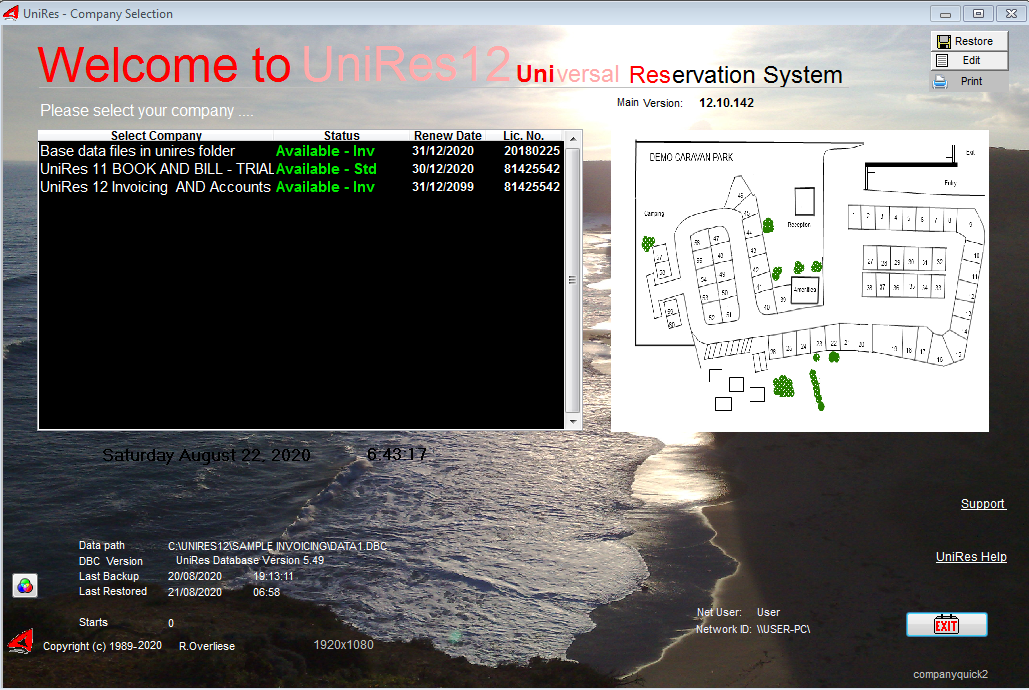Click the Last Restored date 21/08/2020

[195, 592]
